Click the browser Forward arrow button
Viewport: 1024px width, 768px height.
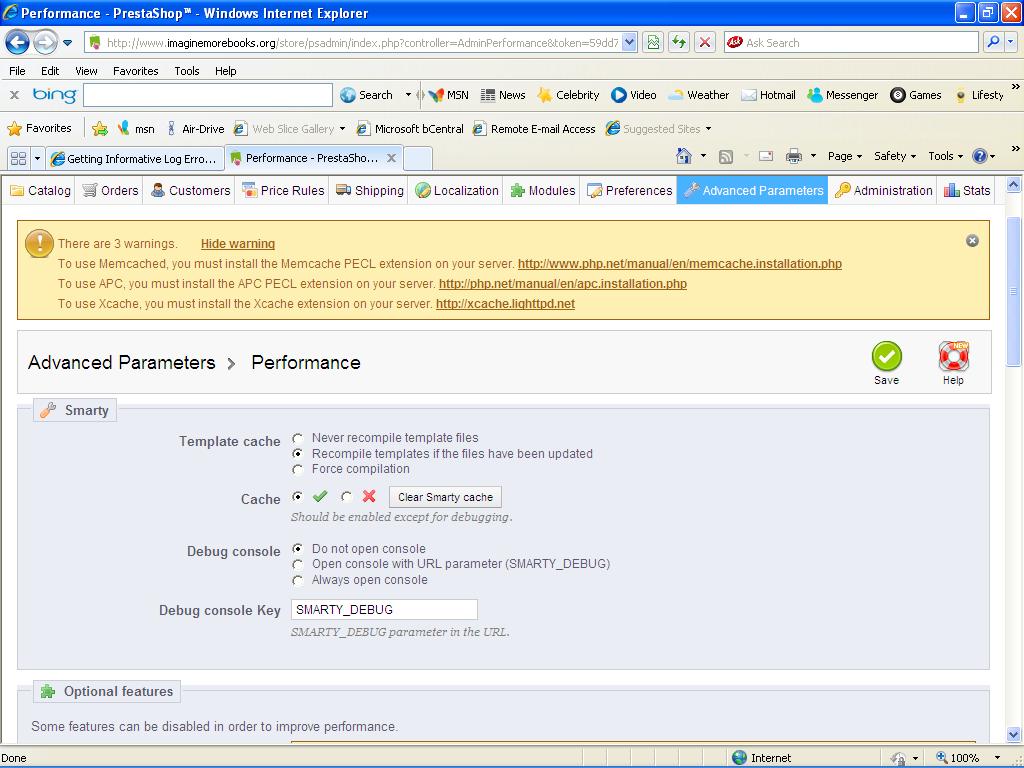pos(45,43)
